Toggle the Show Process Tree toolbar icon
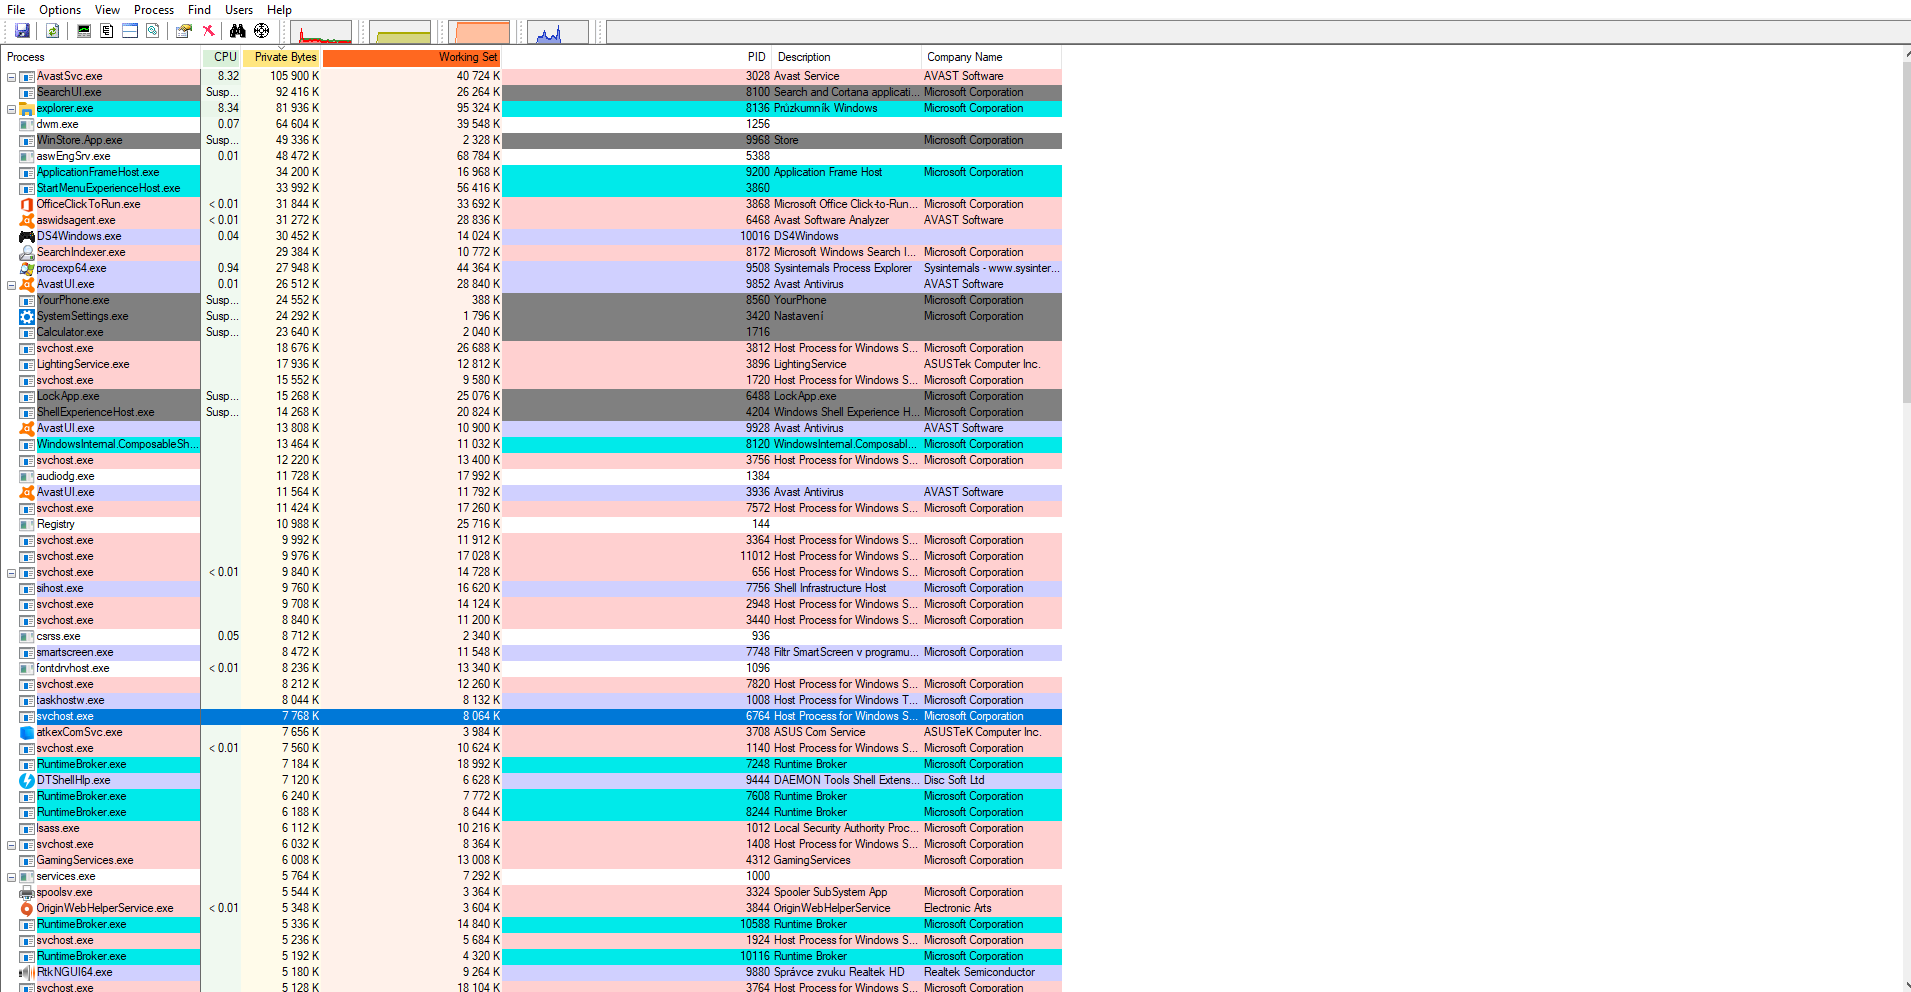Screen dimensions: 1911x992 [107, 31]
